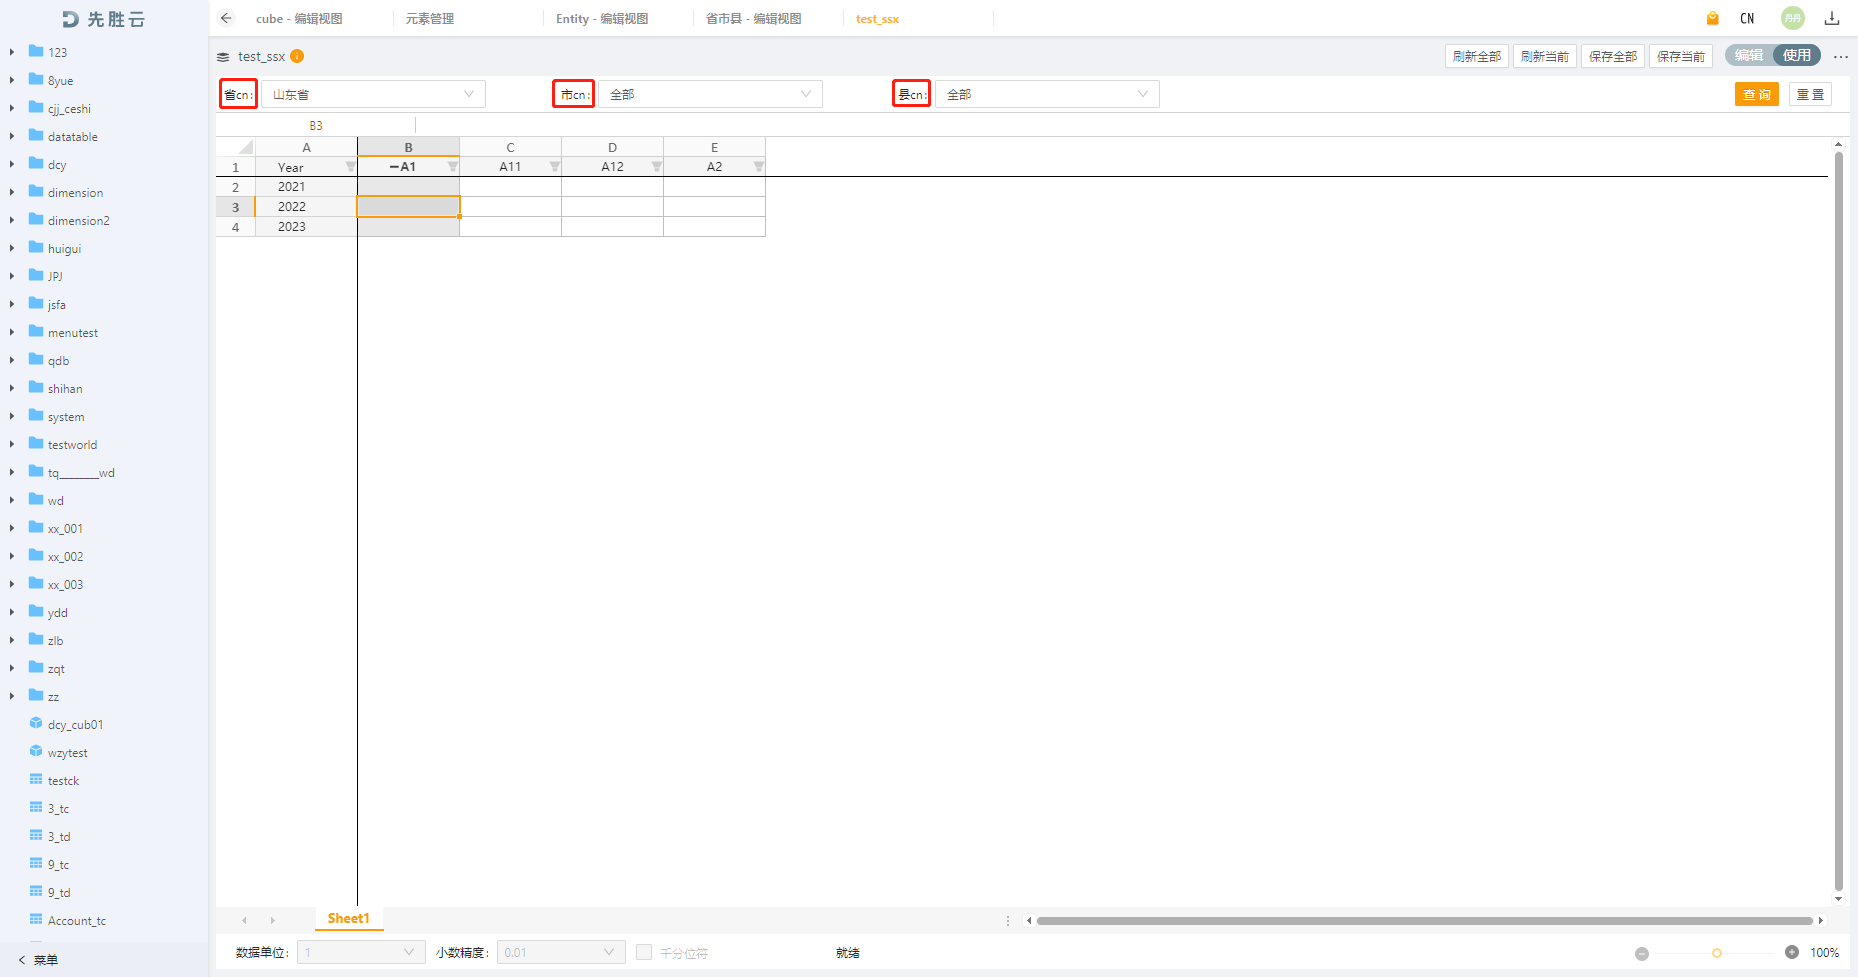Image resolution: width=1858 pixels, height=977 pixels.
Task: Select column C header
Action: pos(510,147)
